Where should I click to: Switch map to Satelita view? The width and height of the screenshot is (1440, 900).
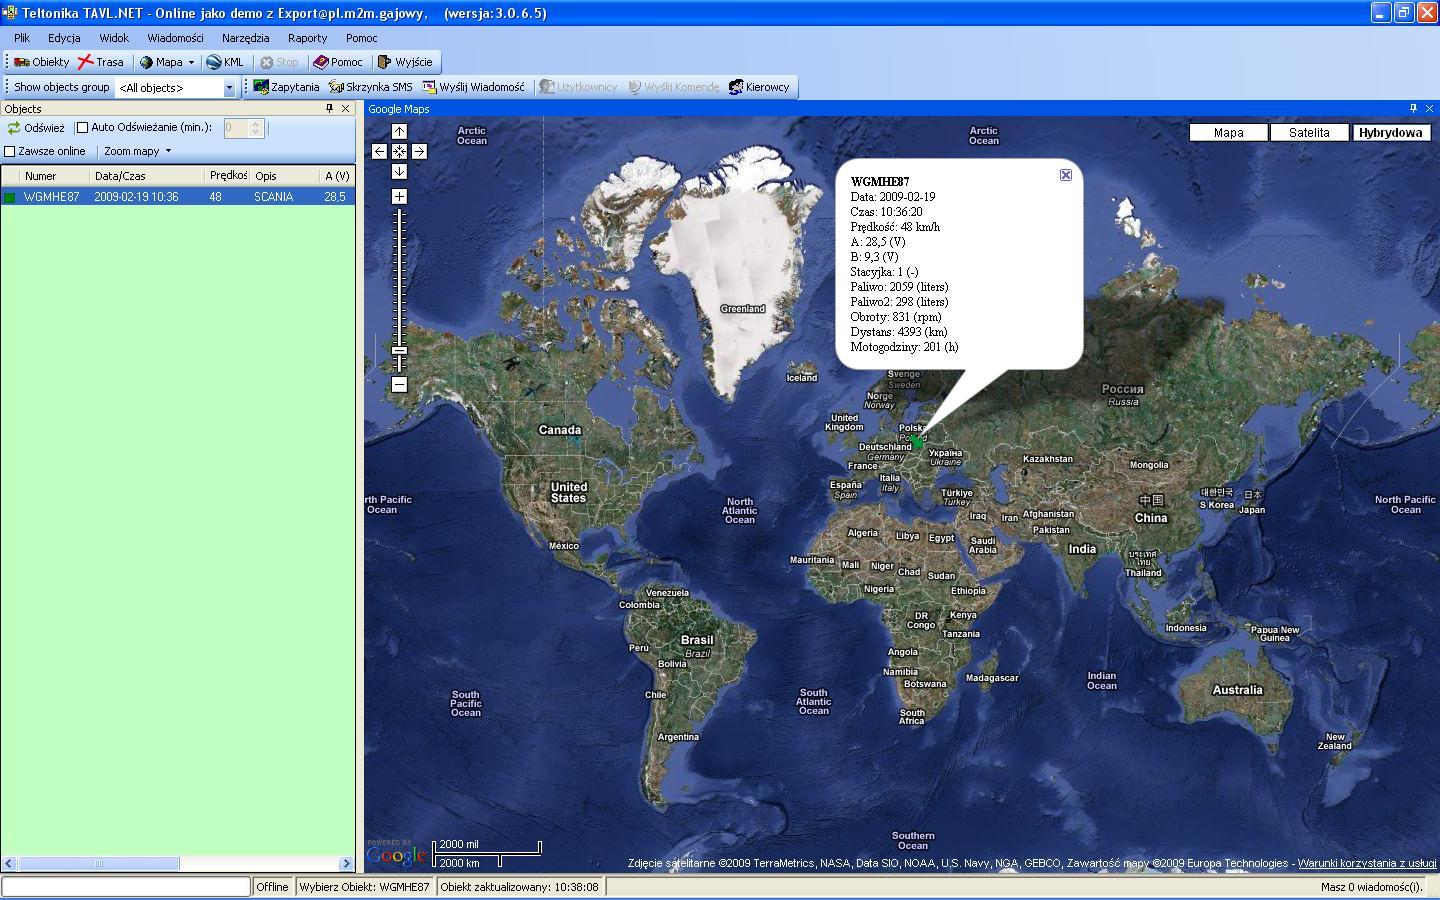pyautogui.click(x=1310, y=132)
